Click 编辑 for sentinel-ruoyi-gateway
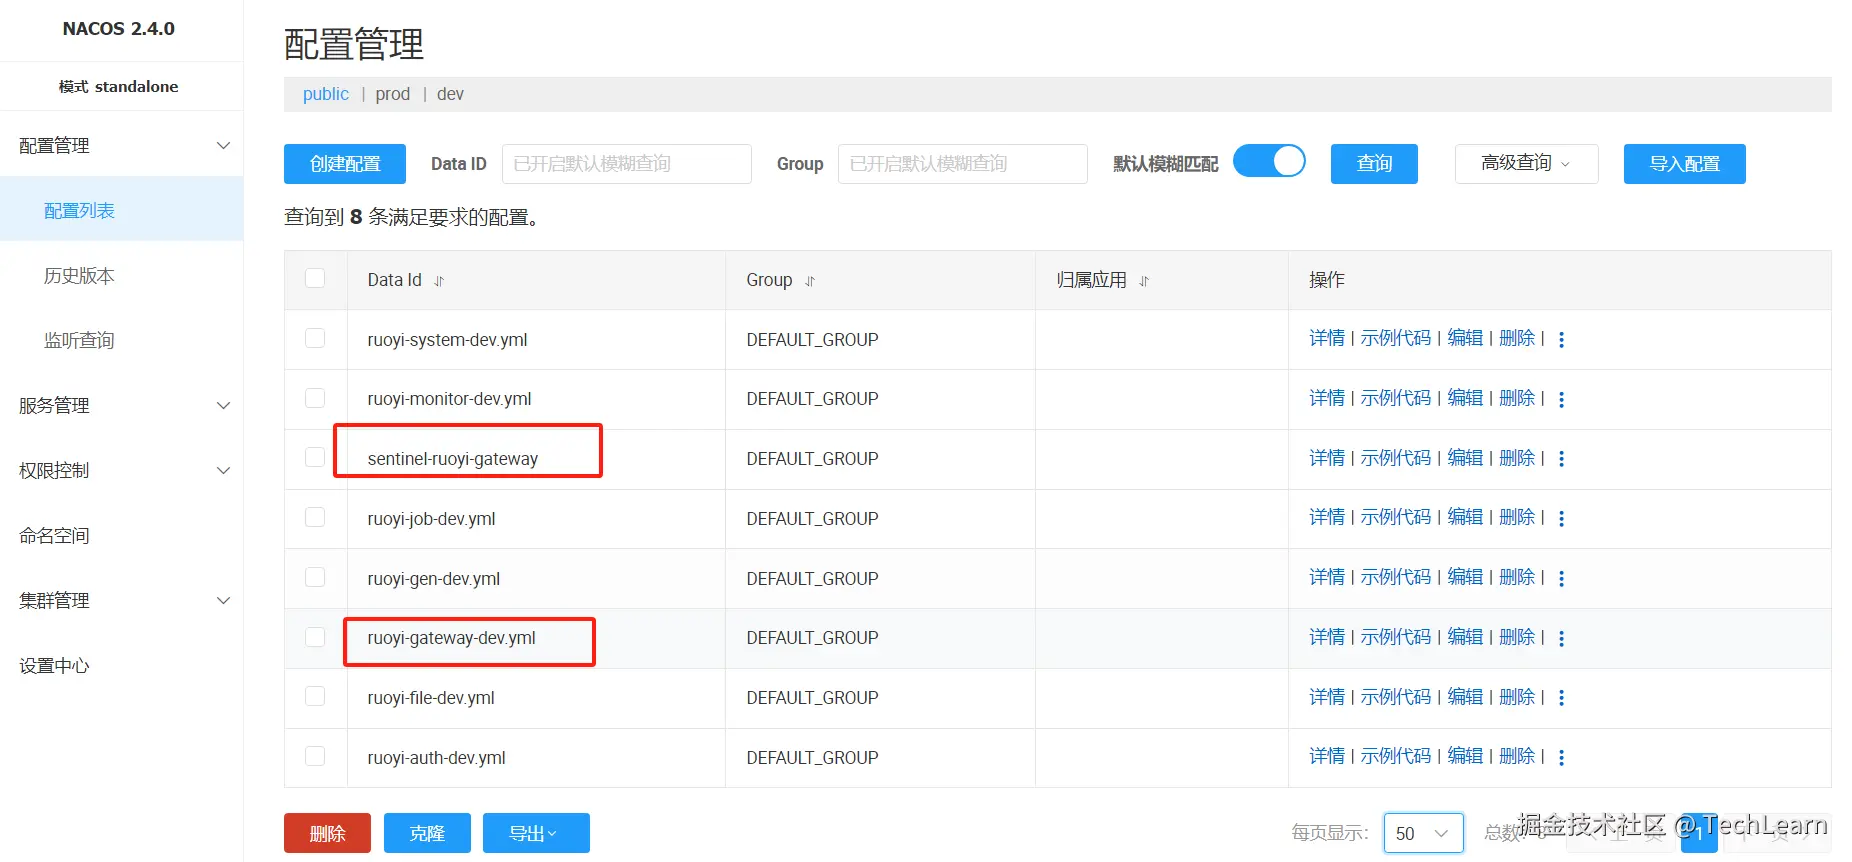Image resolution: width=1852 pixels, height=862 pixels. (x=1465, y=458)
